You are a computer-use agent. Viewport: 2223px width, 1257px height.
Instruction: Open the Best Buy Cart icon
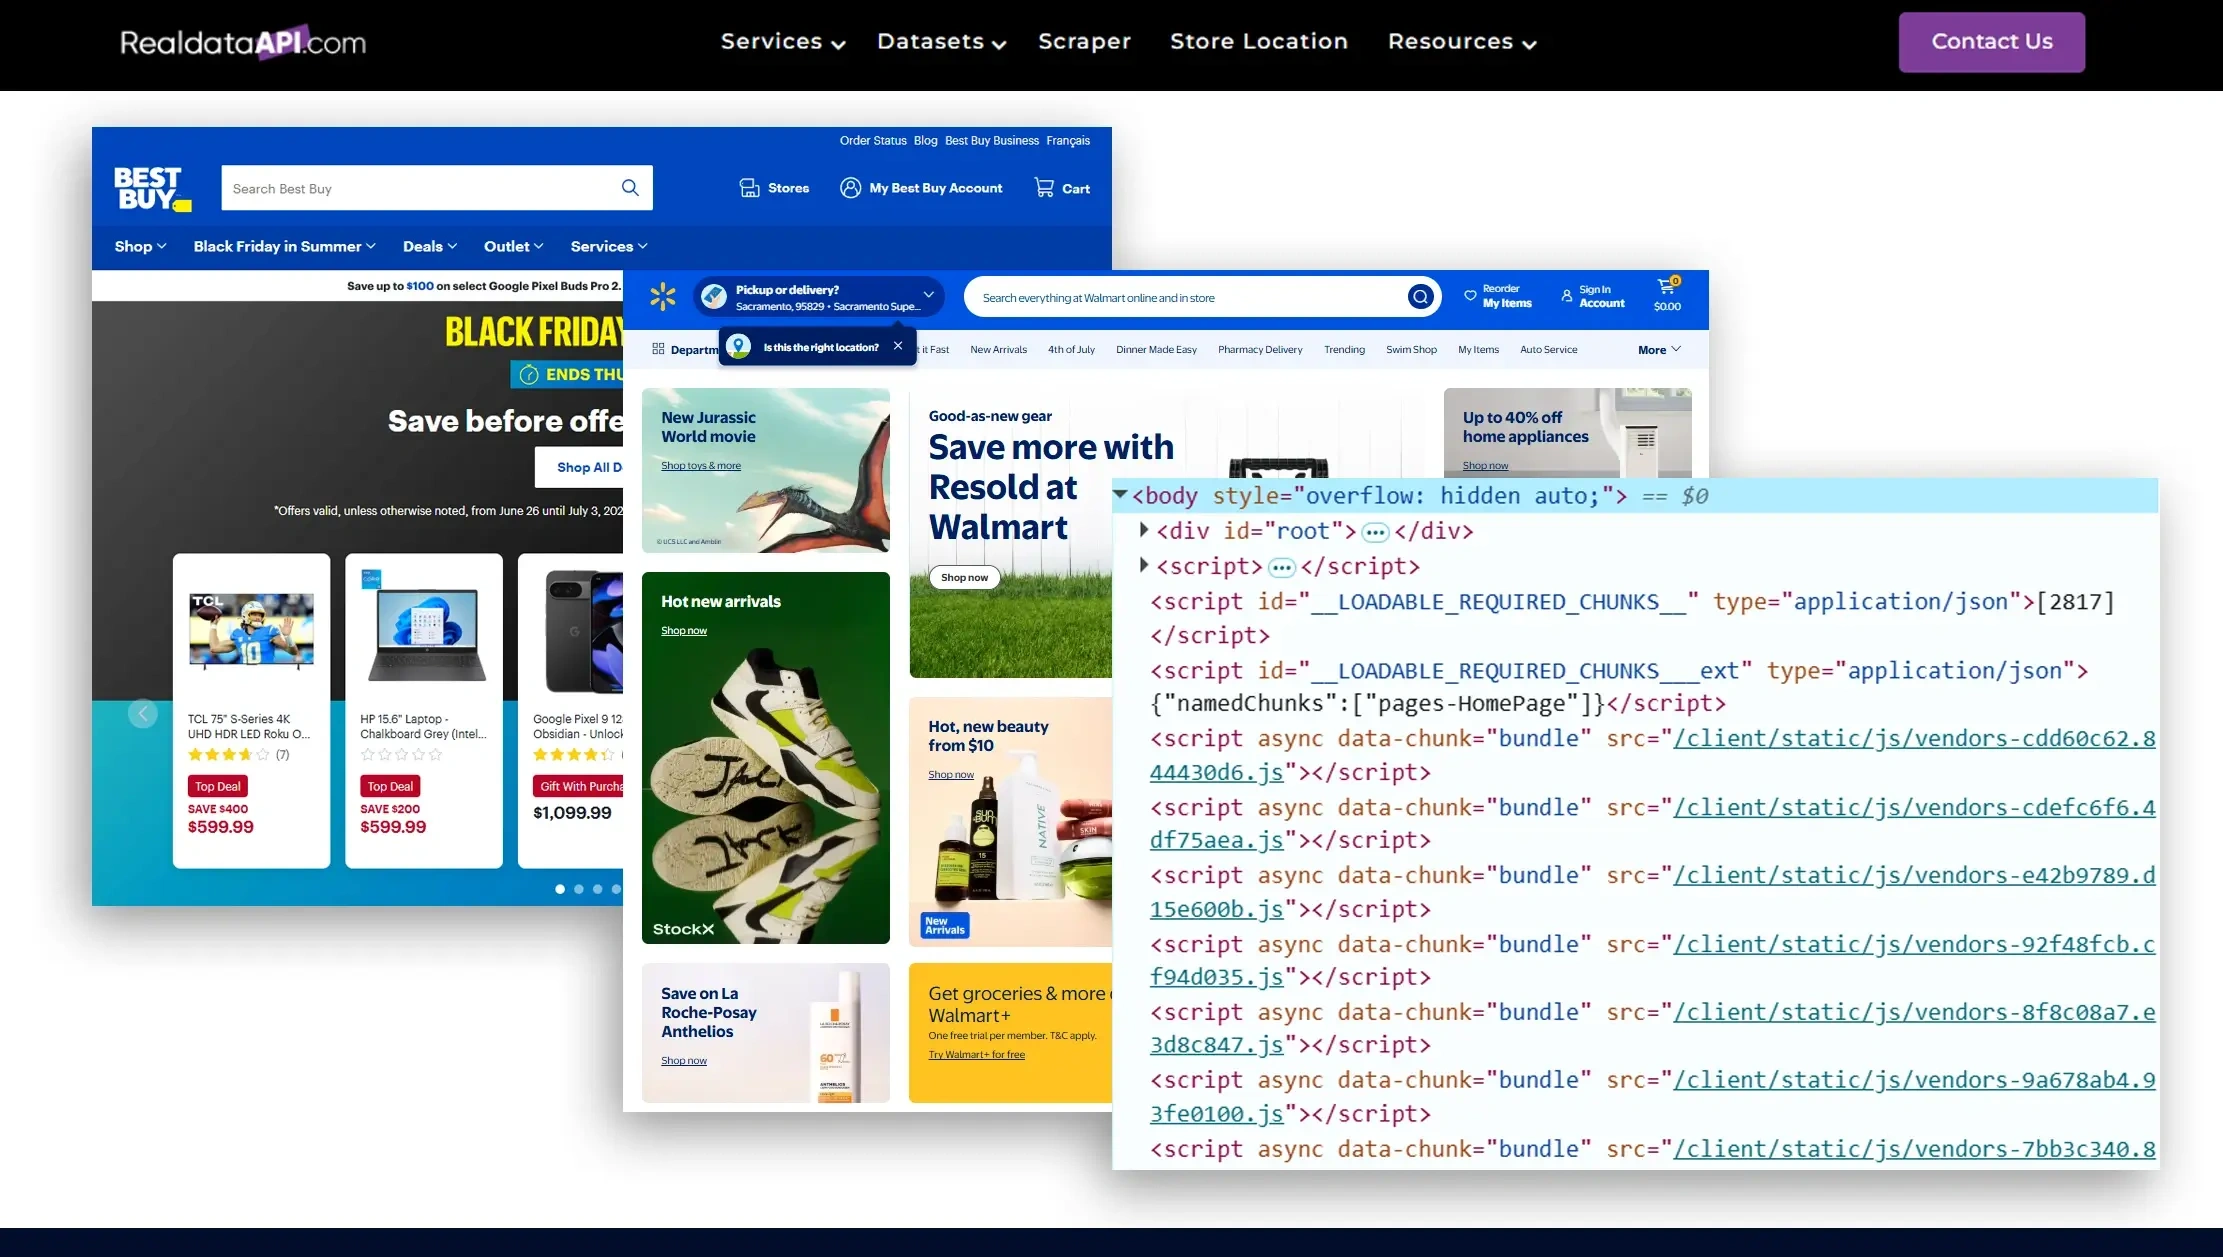(1043, 187)
